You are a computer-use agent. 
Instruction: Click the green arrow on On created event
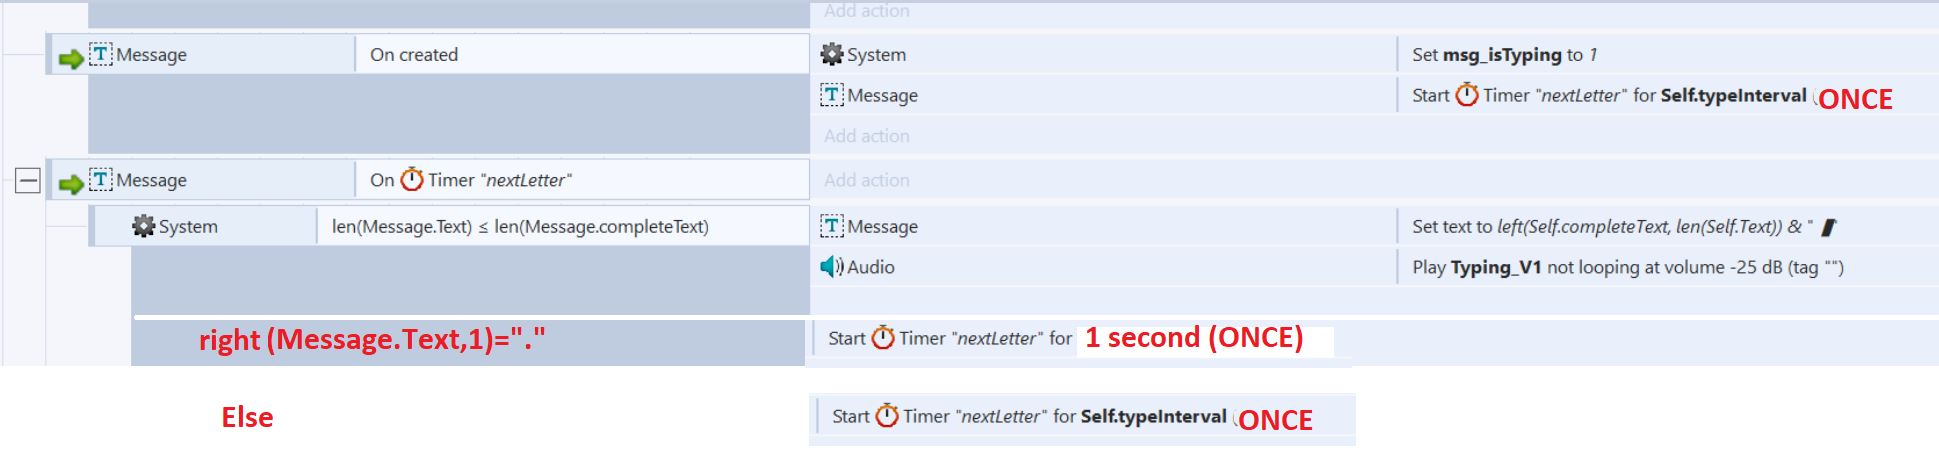[71, 59]
